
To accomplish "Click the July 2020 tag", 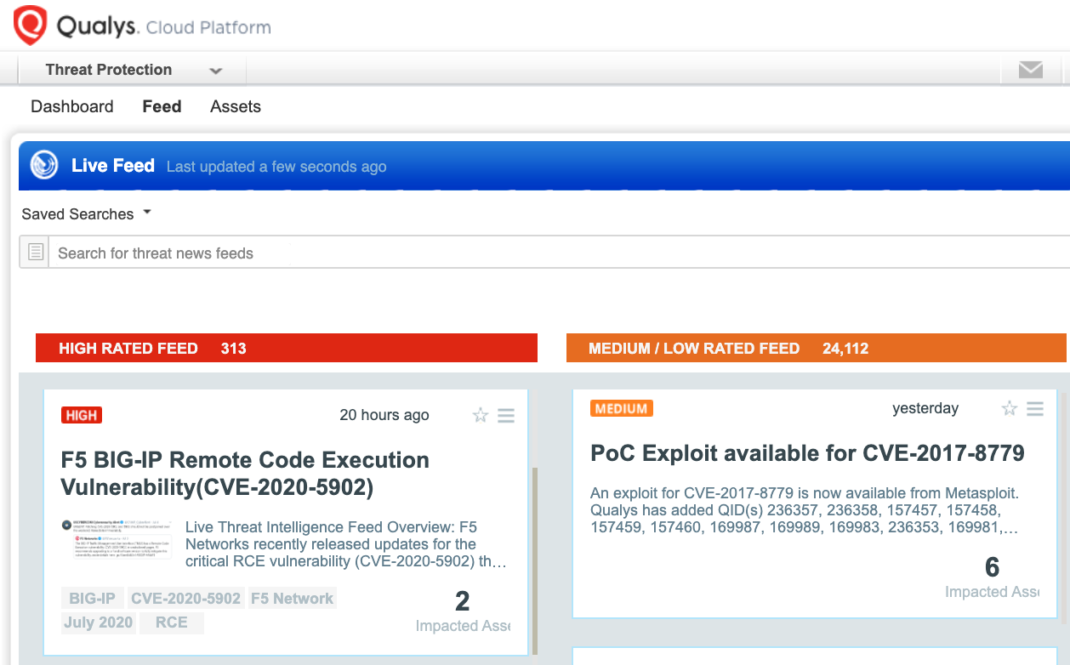I will pyautogui.click(x=98, y=623).
